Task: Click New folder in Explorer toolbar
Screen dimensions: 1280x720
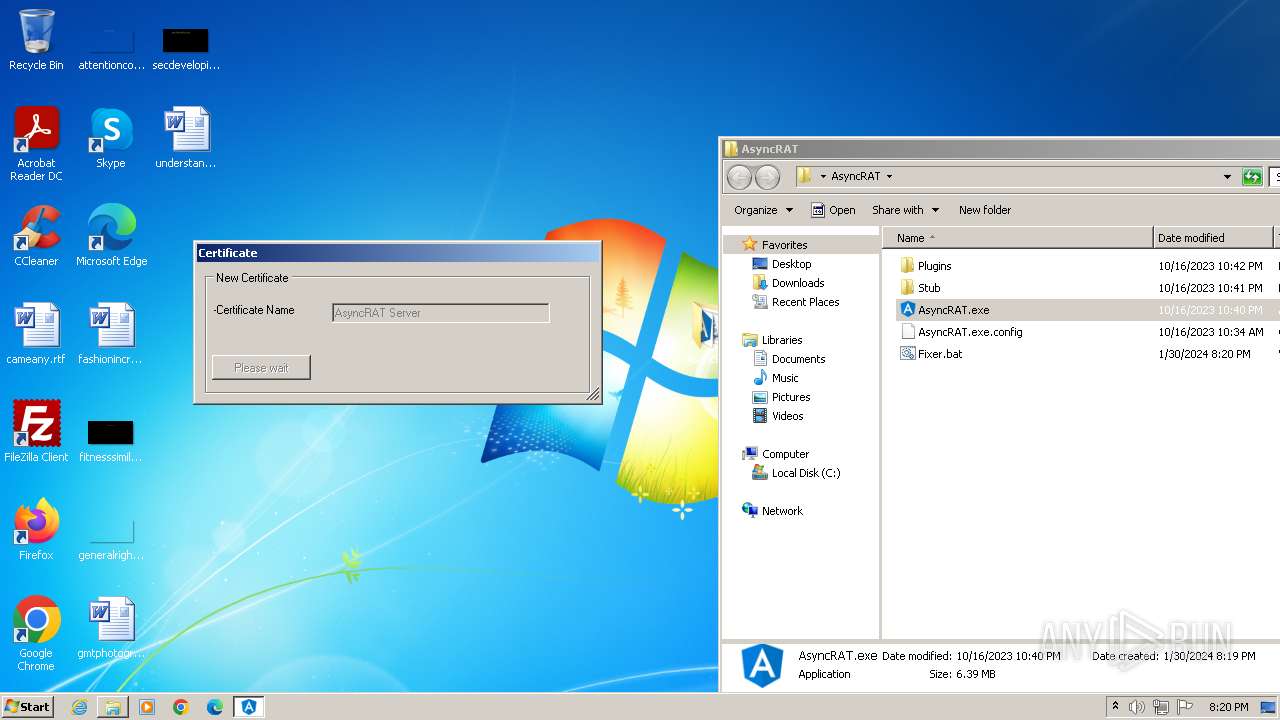Action: pos(985,210)
